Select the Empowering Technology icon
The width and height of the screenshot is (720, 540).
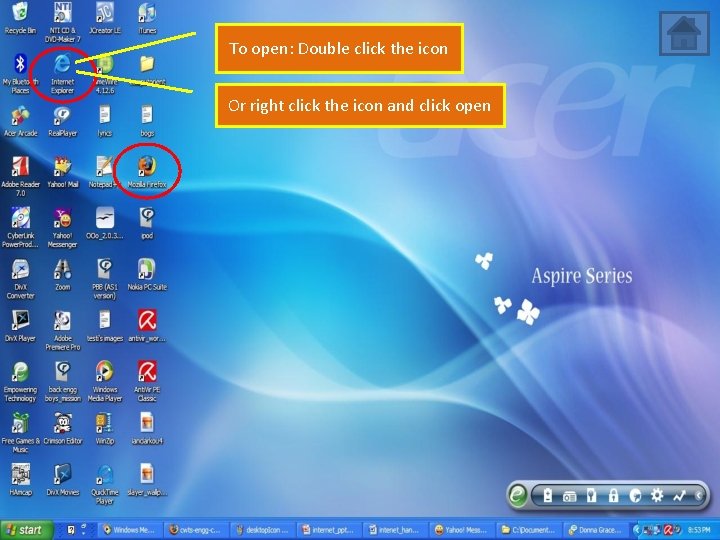click(20, 382)
